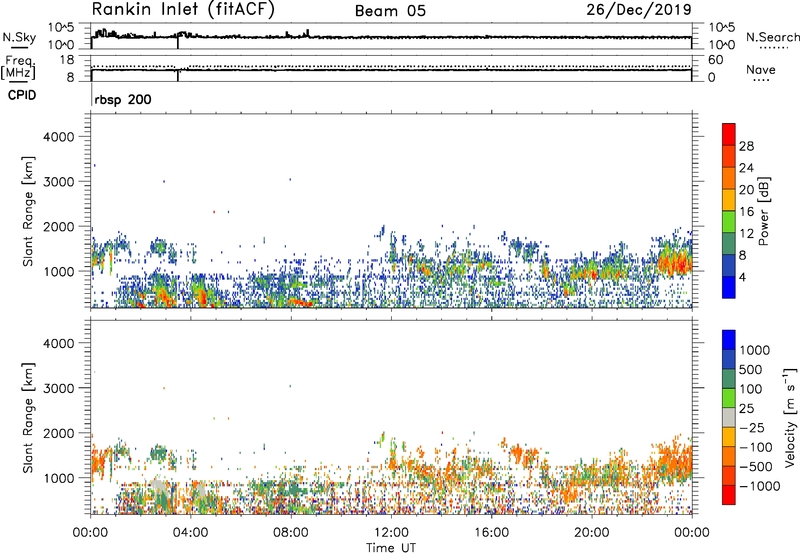Click the '04:00' time axis tick label
Viewport: 800px width, 554px height.
click(191, 533)
